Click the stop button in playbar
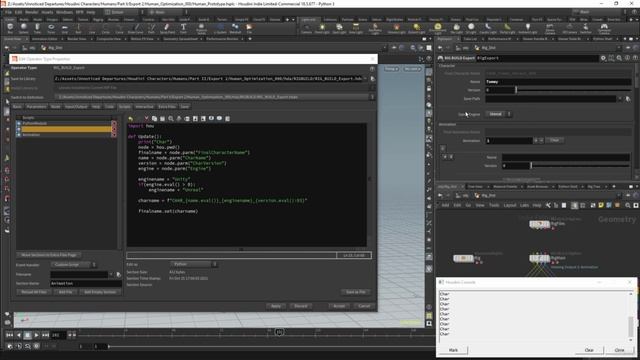Viewport: 640px width, 360px height. (x=27, y=335)
